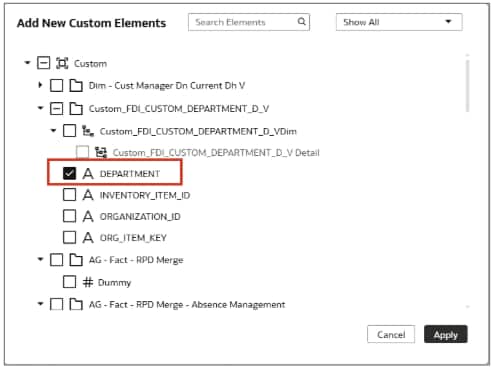Toggle the Custom_FDI_CUSTOM_DEPARTMENT_D_V folder checkbox
The image size is (495, 370).
coord(56,108)
